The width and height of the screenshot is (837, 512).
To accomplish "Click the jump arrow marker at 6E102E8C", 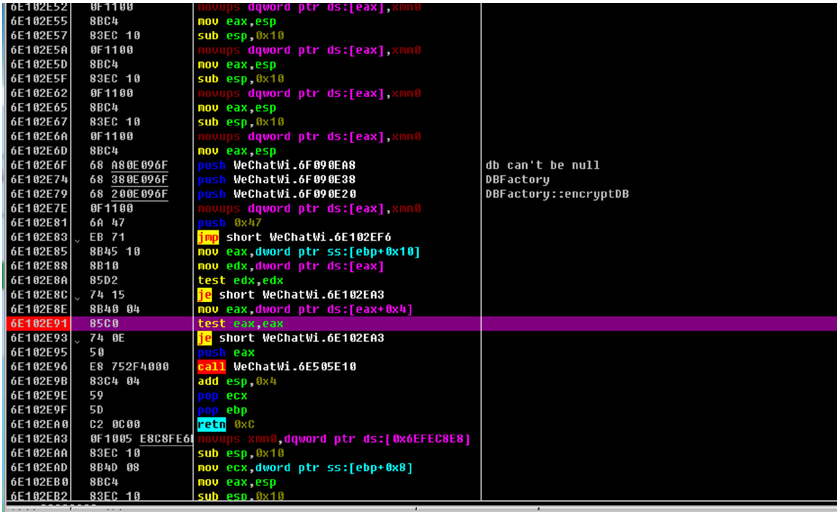I will coord(77,296).
